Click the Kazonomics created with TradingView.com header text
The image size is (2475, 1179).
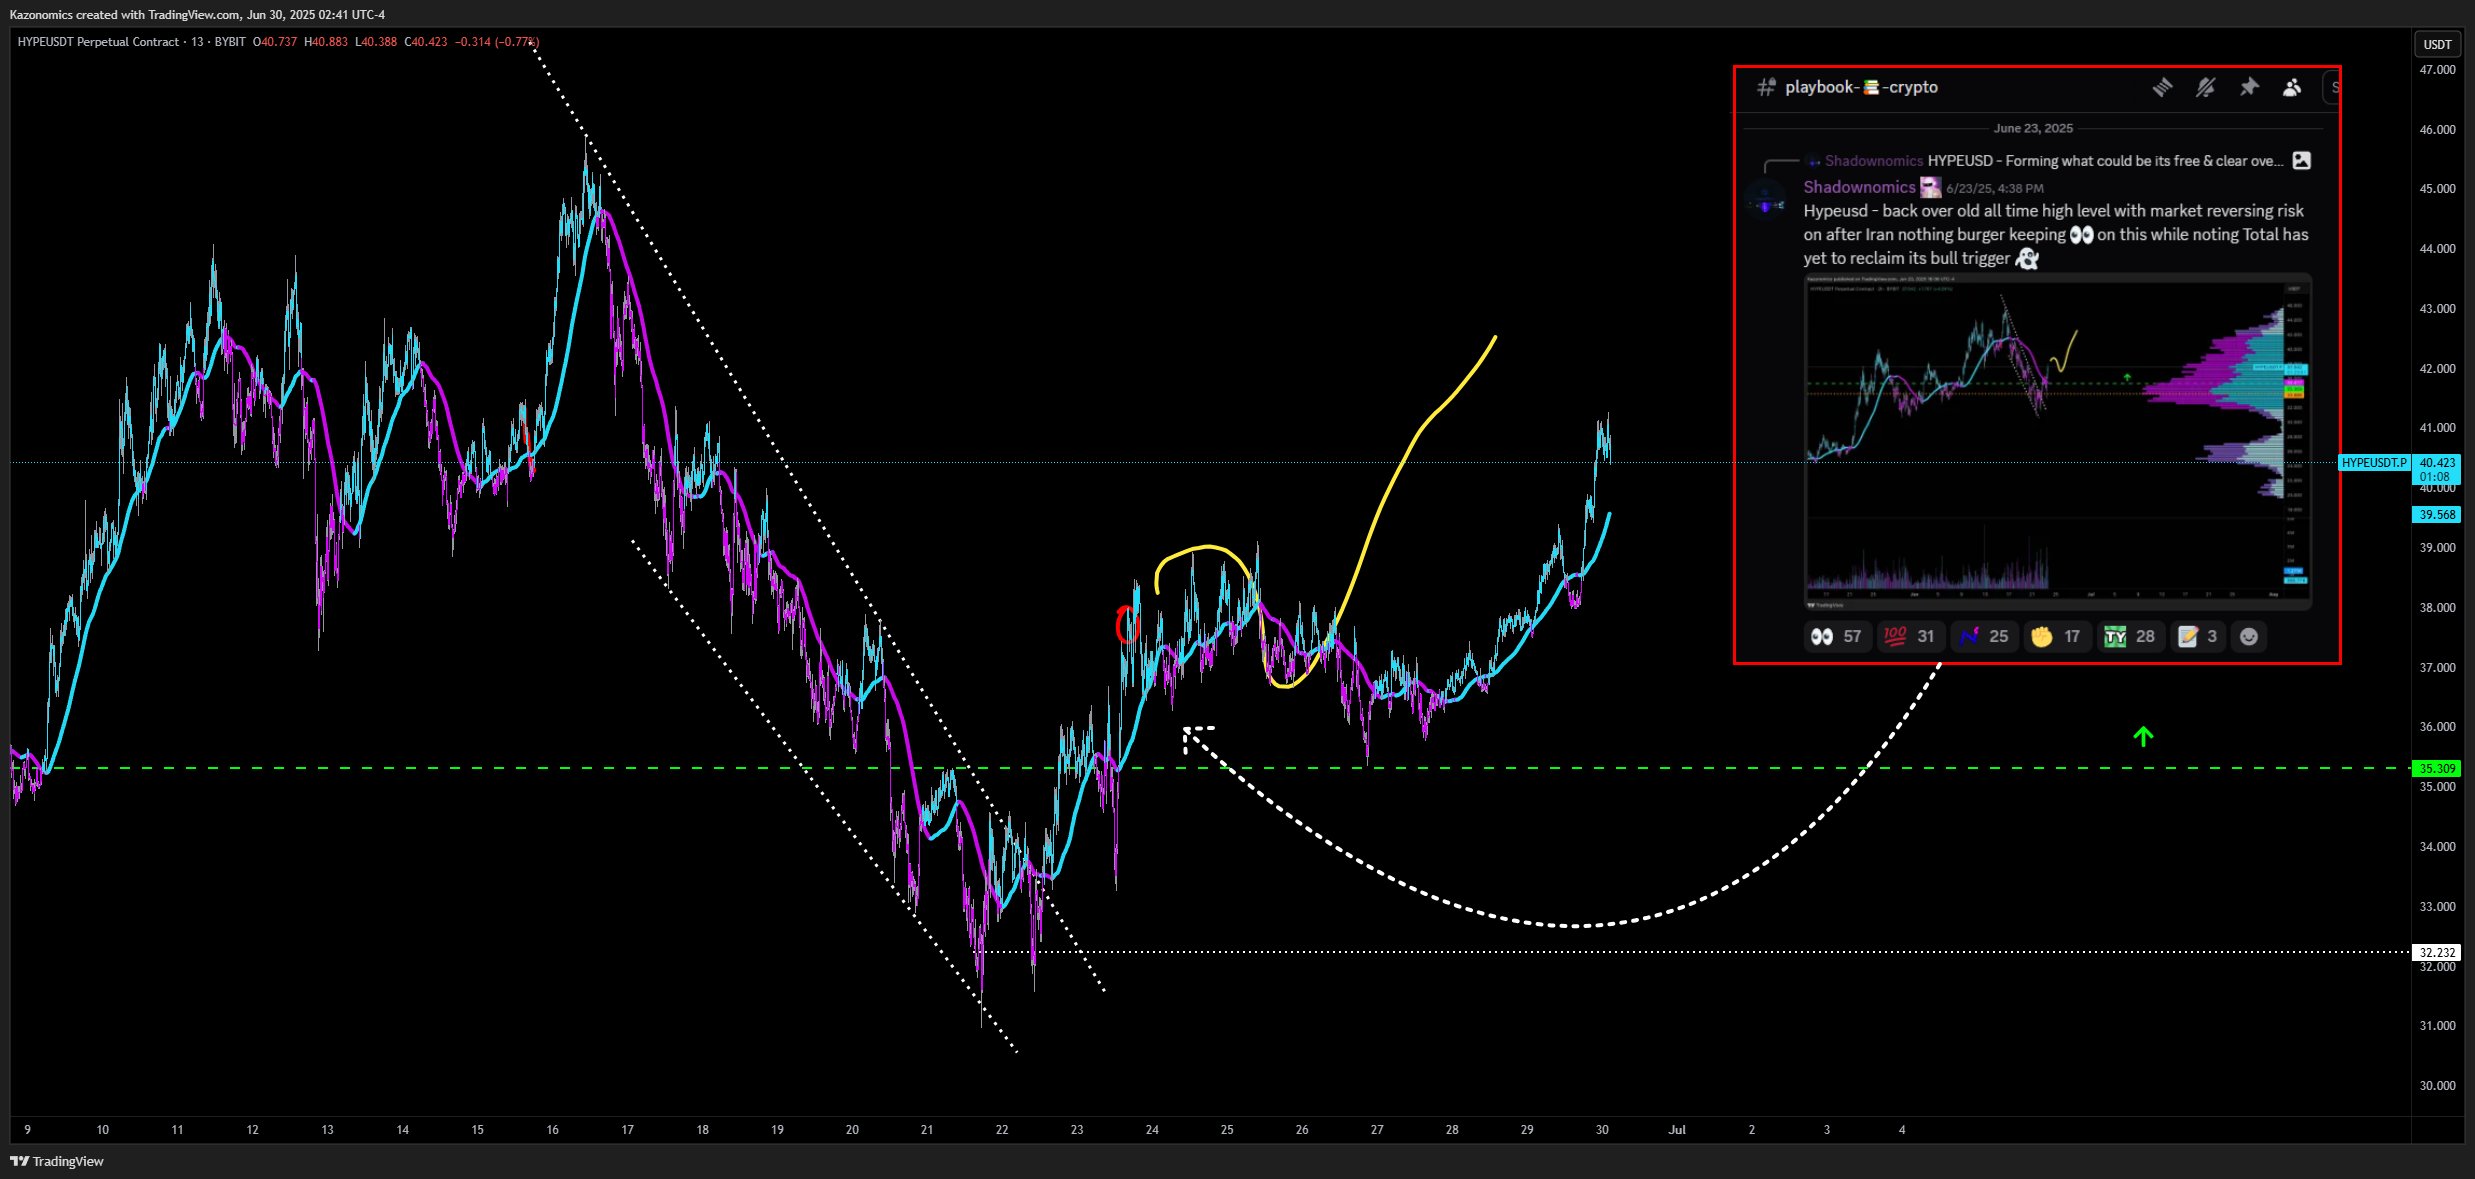click(197, 15)
